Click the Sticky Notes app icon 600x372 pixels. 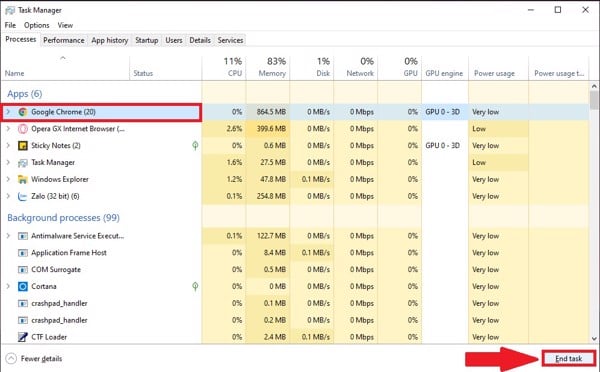tap(23, 146)
